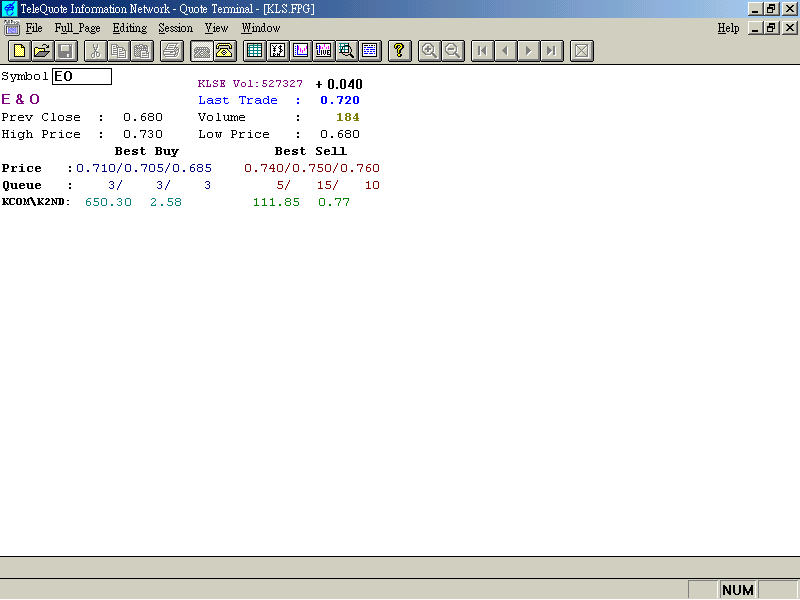Click the sell queue value 15/
The image size is (800, 600).
[328, 185]
